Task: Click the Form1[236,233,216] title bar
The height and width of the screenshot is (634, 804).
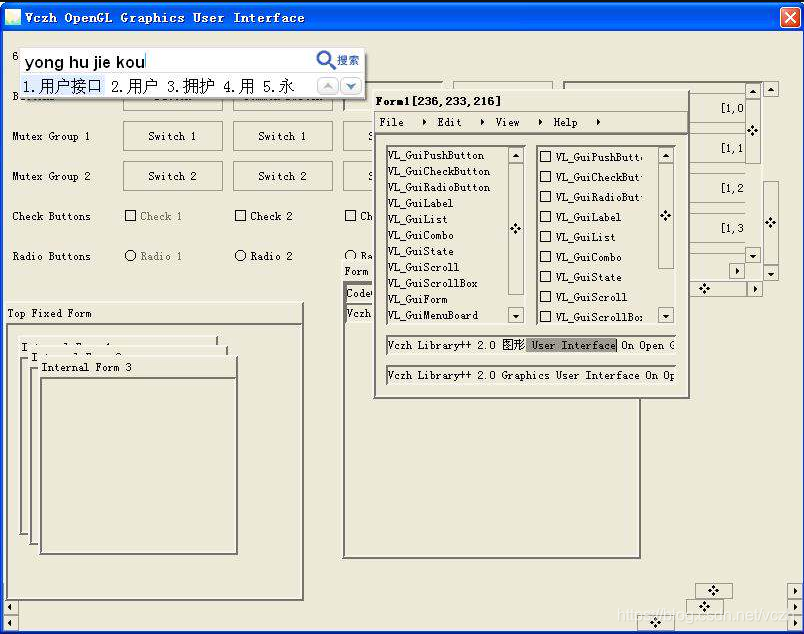Action: tap(531, 101)
